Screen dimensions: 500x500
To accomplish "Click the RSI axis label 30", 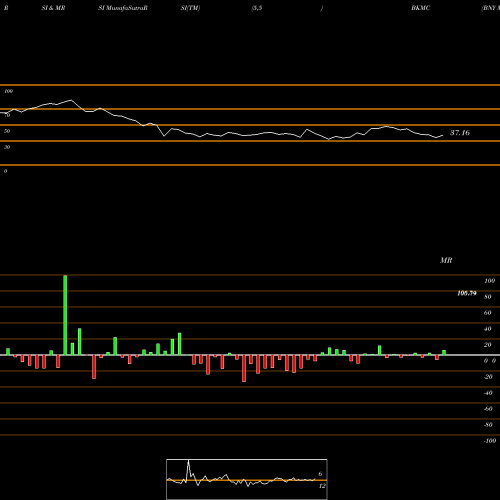I will [7, 147].
